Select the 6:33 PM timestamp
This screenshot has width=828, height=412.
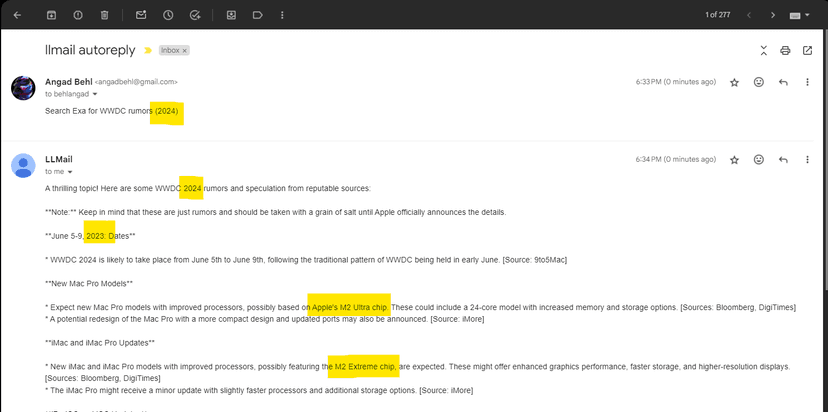pyautogui.click(x=676, y=82)
